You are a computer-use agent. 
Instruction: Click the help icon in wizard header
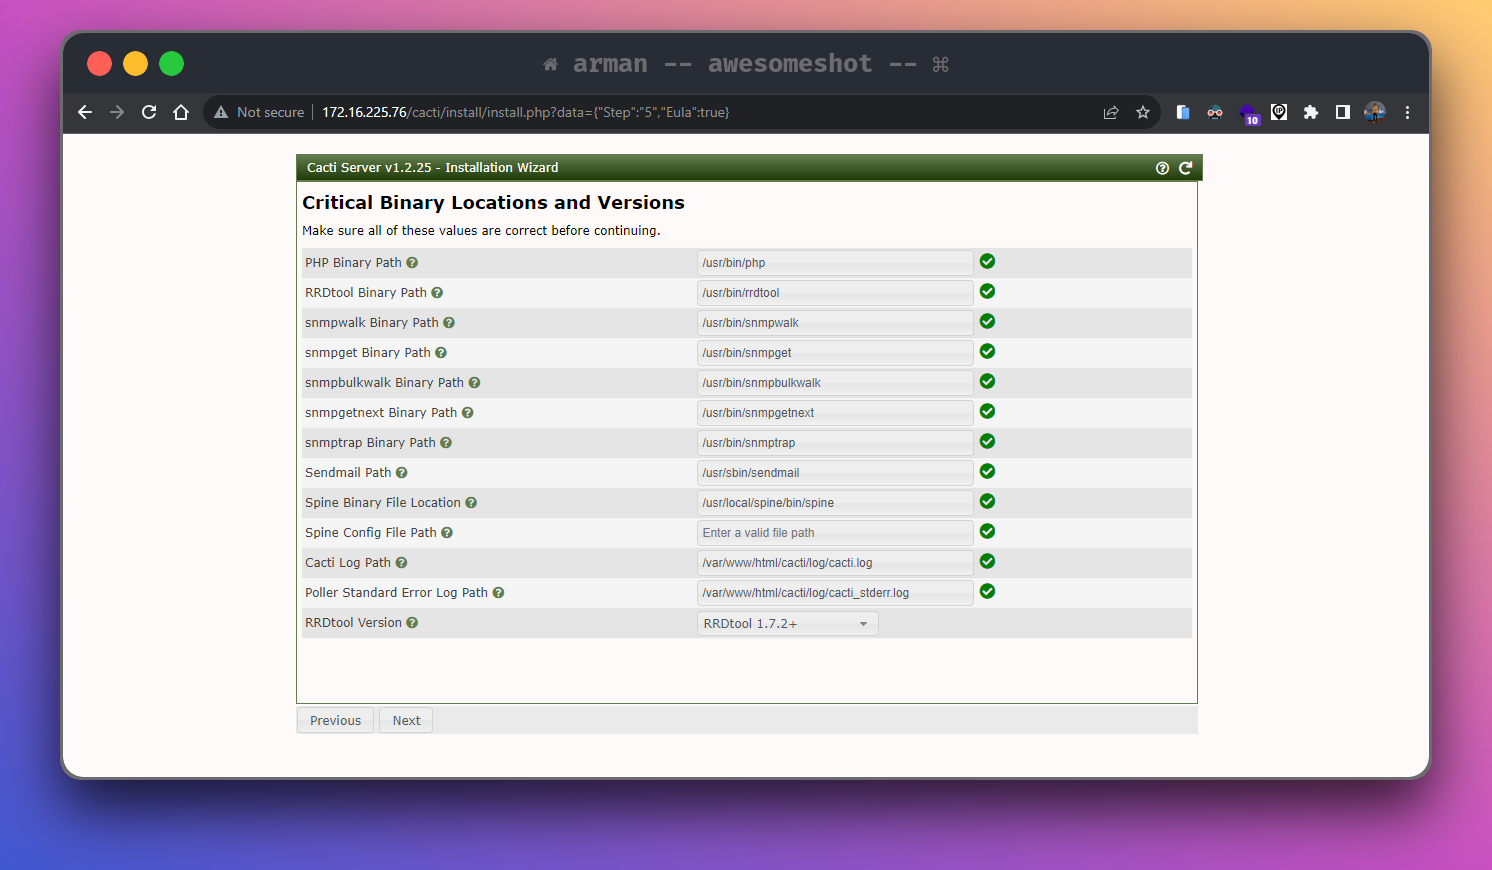pyautogui.click(x=1162, y=168)
